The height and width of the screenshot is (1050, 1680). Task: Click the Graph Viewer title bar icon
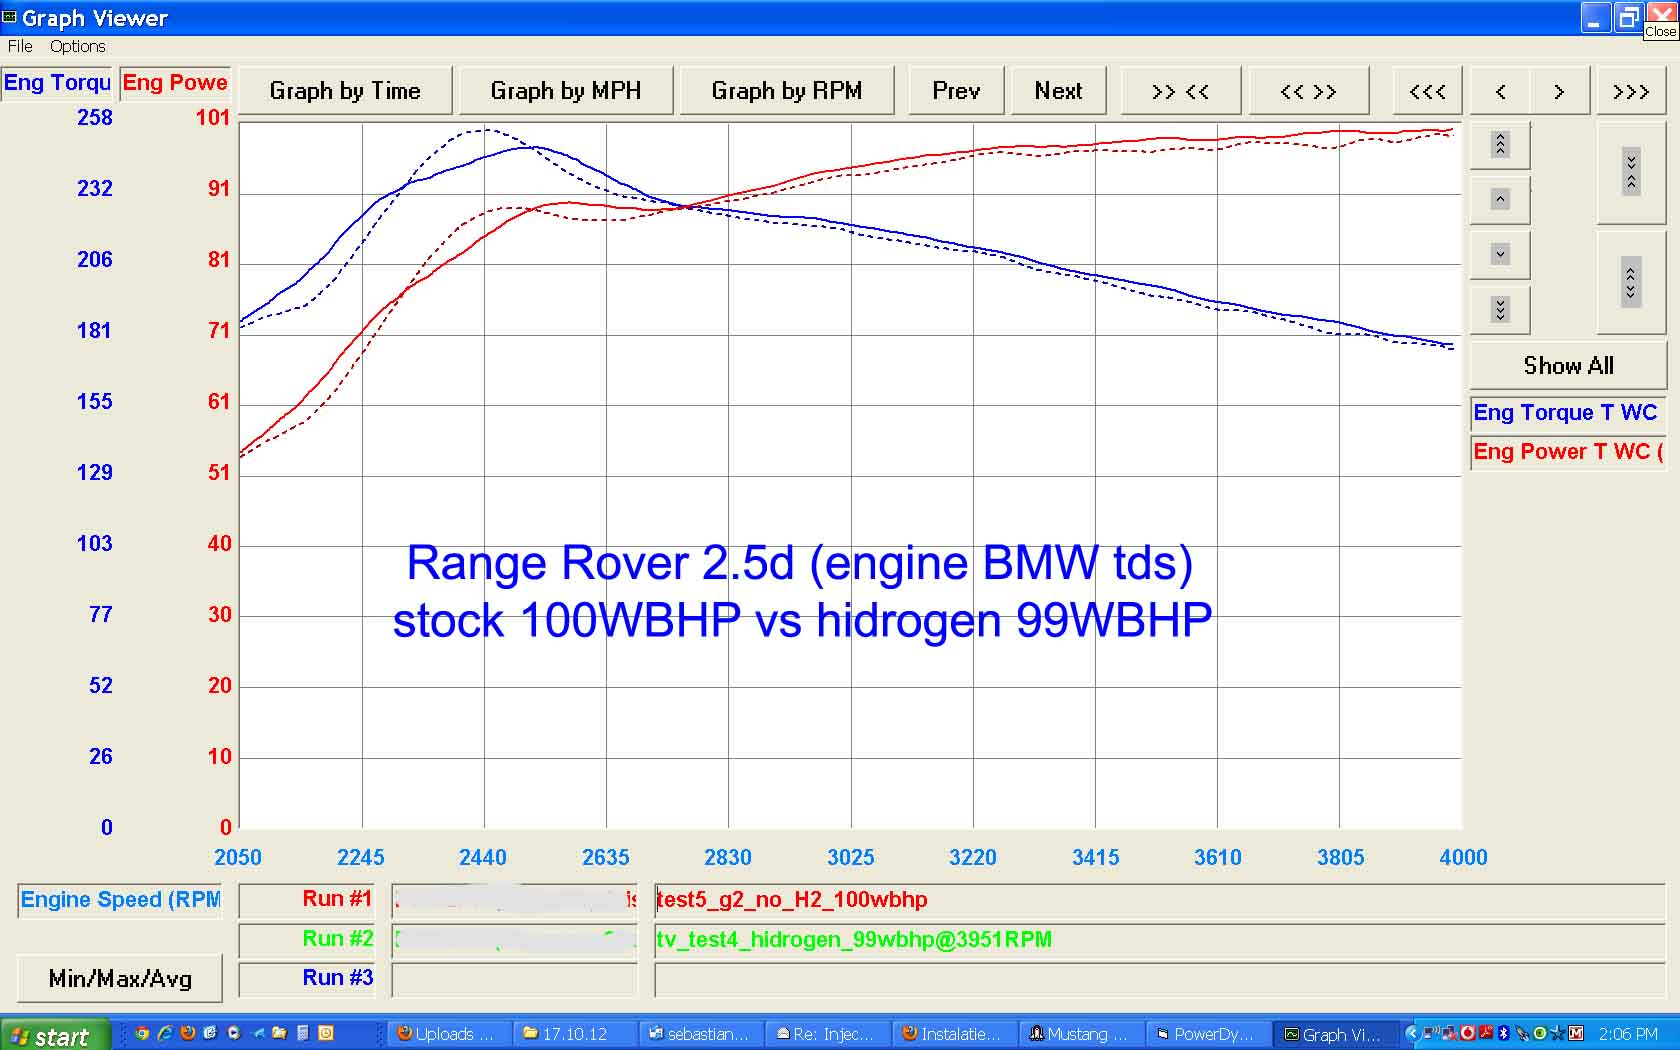(10, 17)
